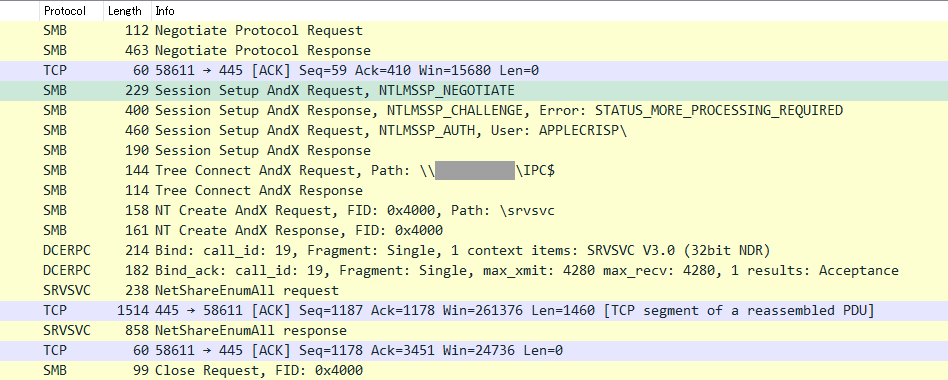Select the DCERPC Bind call_id 19 packet

(x=474, y=250)
